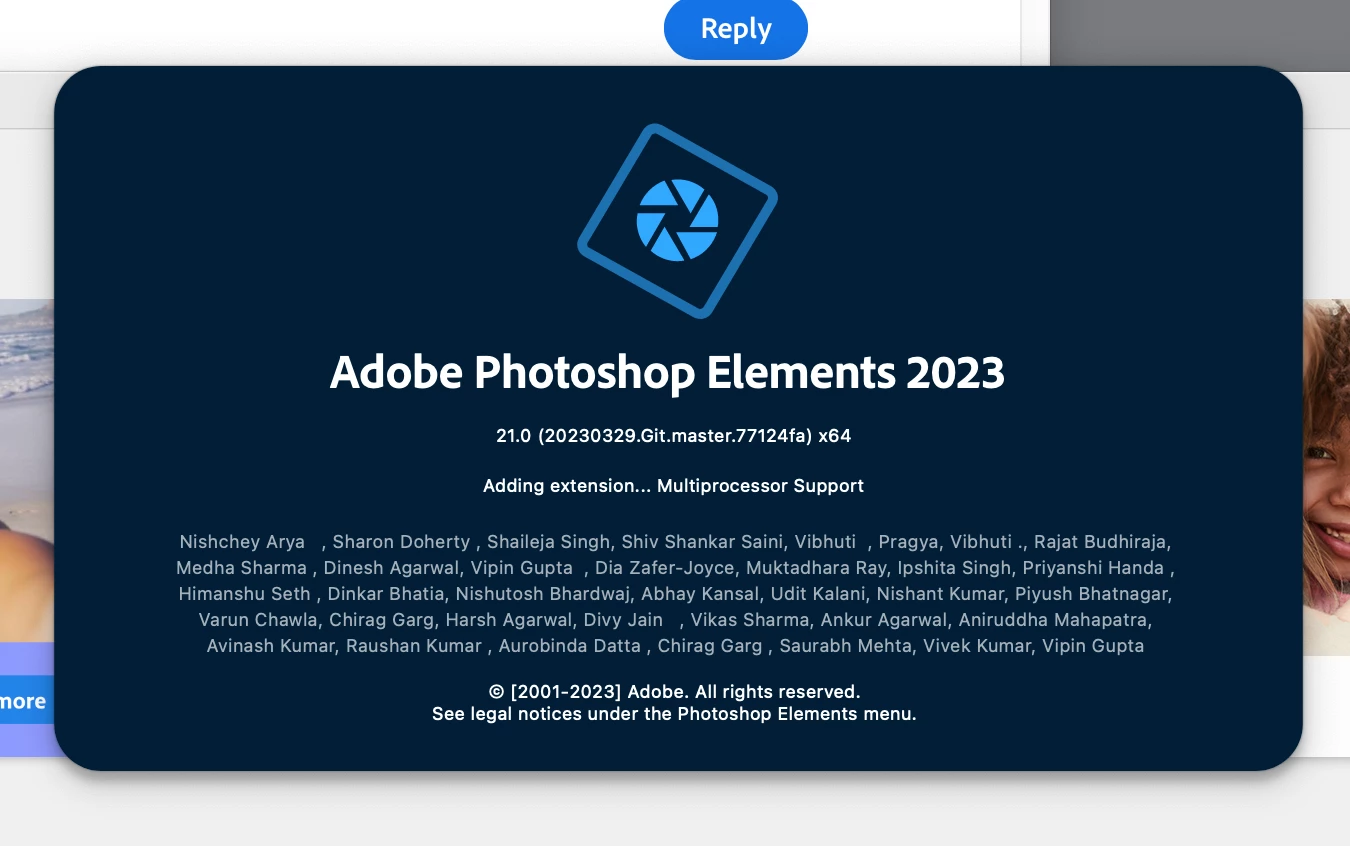Click the "Adobe Photoshop Elements 2023" title

click(x=667, y=372)
